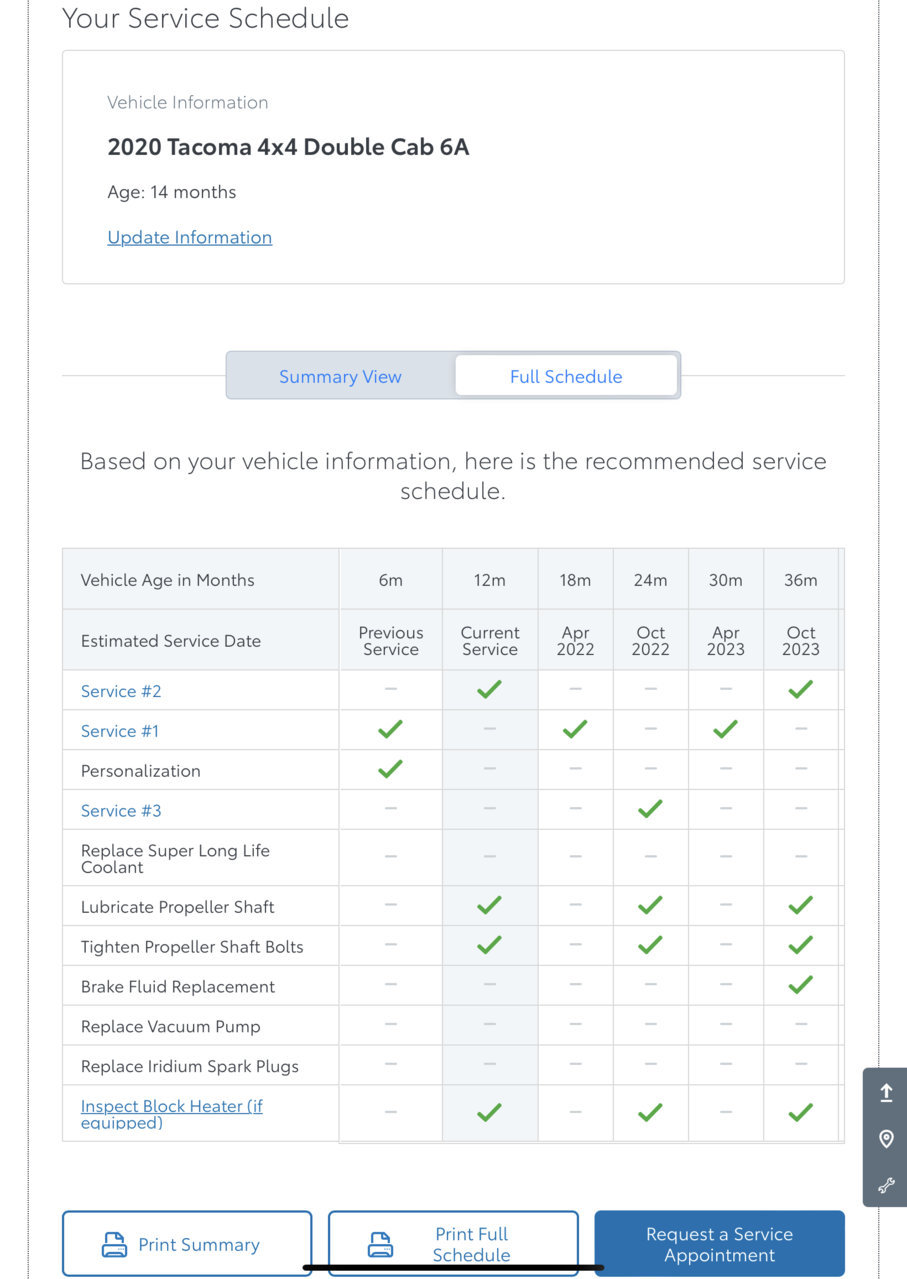Tap Service #1 checkmark under 6m
The image size is (907, 1279).
pyautogui.click(x=390, y=729)
